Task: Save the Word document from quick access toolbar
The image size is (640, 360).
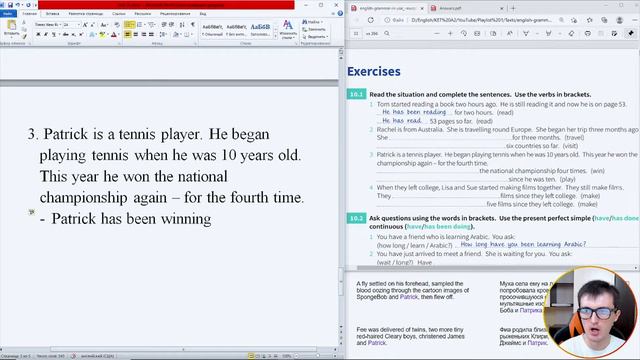Action: pos(10,5)
